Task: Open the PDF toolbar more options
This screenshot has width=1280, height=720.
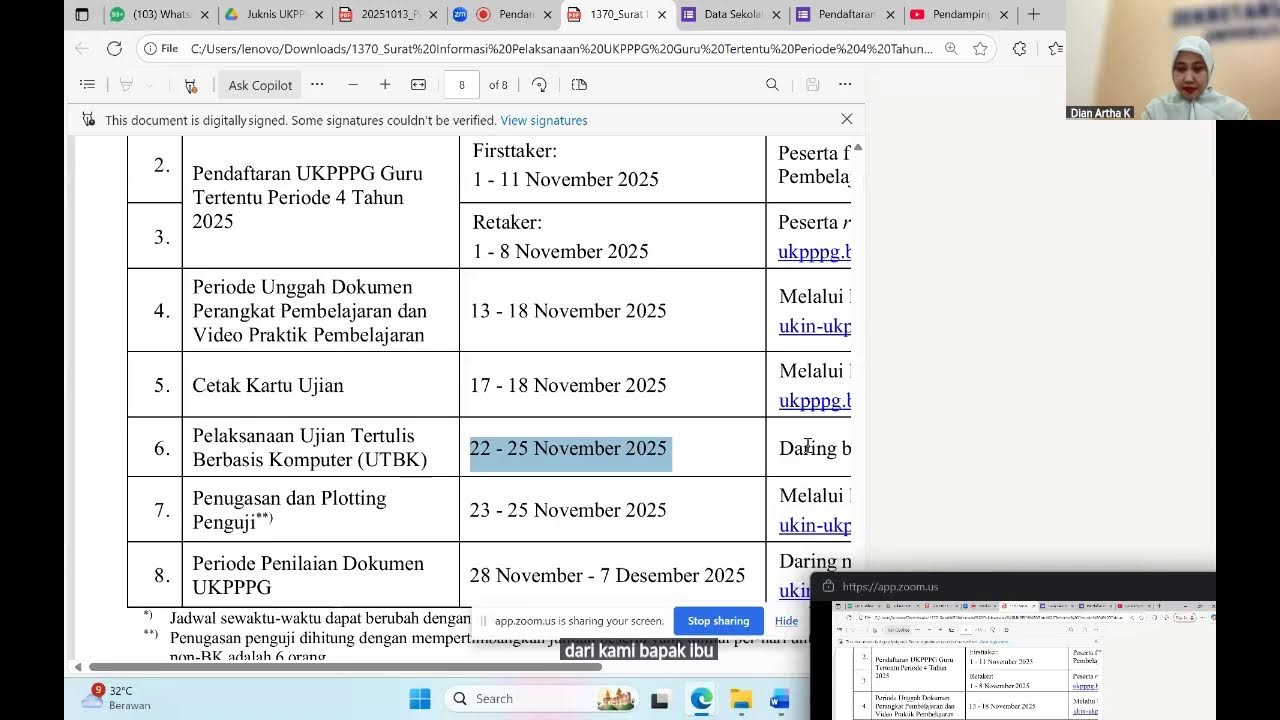Action: (x=845, y=85)
